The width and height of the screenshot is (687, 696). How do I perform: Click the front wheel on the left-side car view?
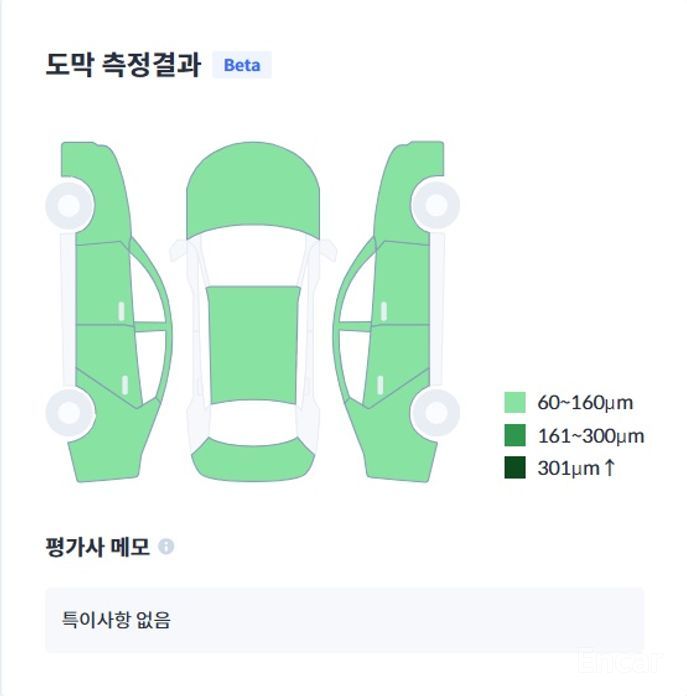point(70,207)
